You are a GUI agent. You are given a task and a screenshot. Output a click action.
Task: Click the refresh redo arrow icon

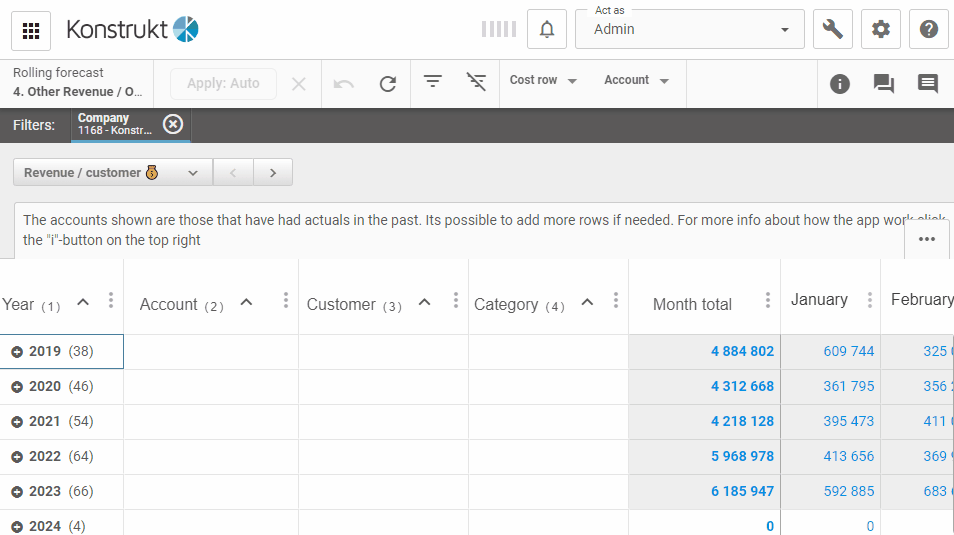point(388,84)
